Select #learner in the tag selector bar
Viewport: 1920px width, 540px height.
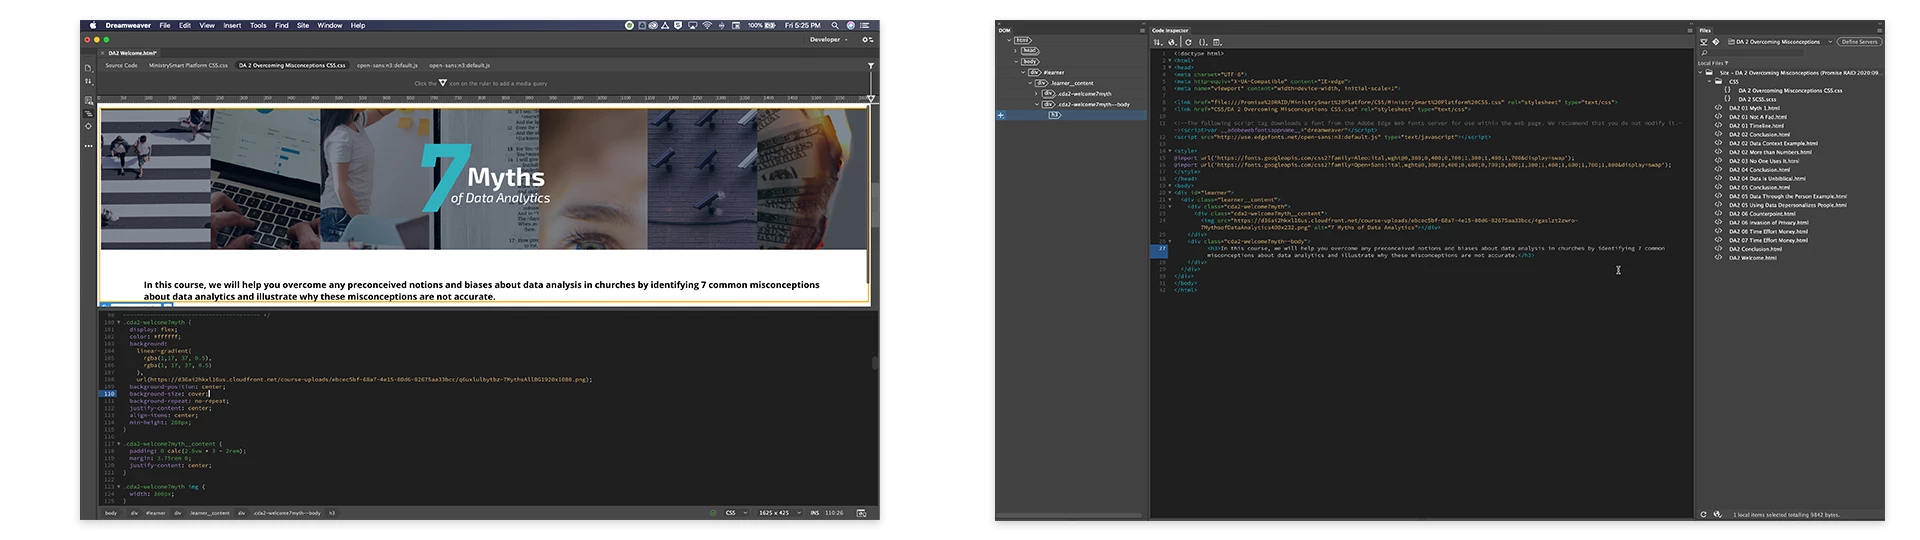point(155,513)
